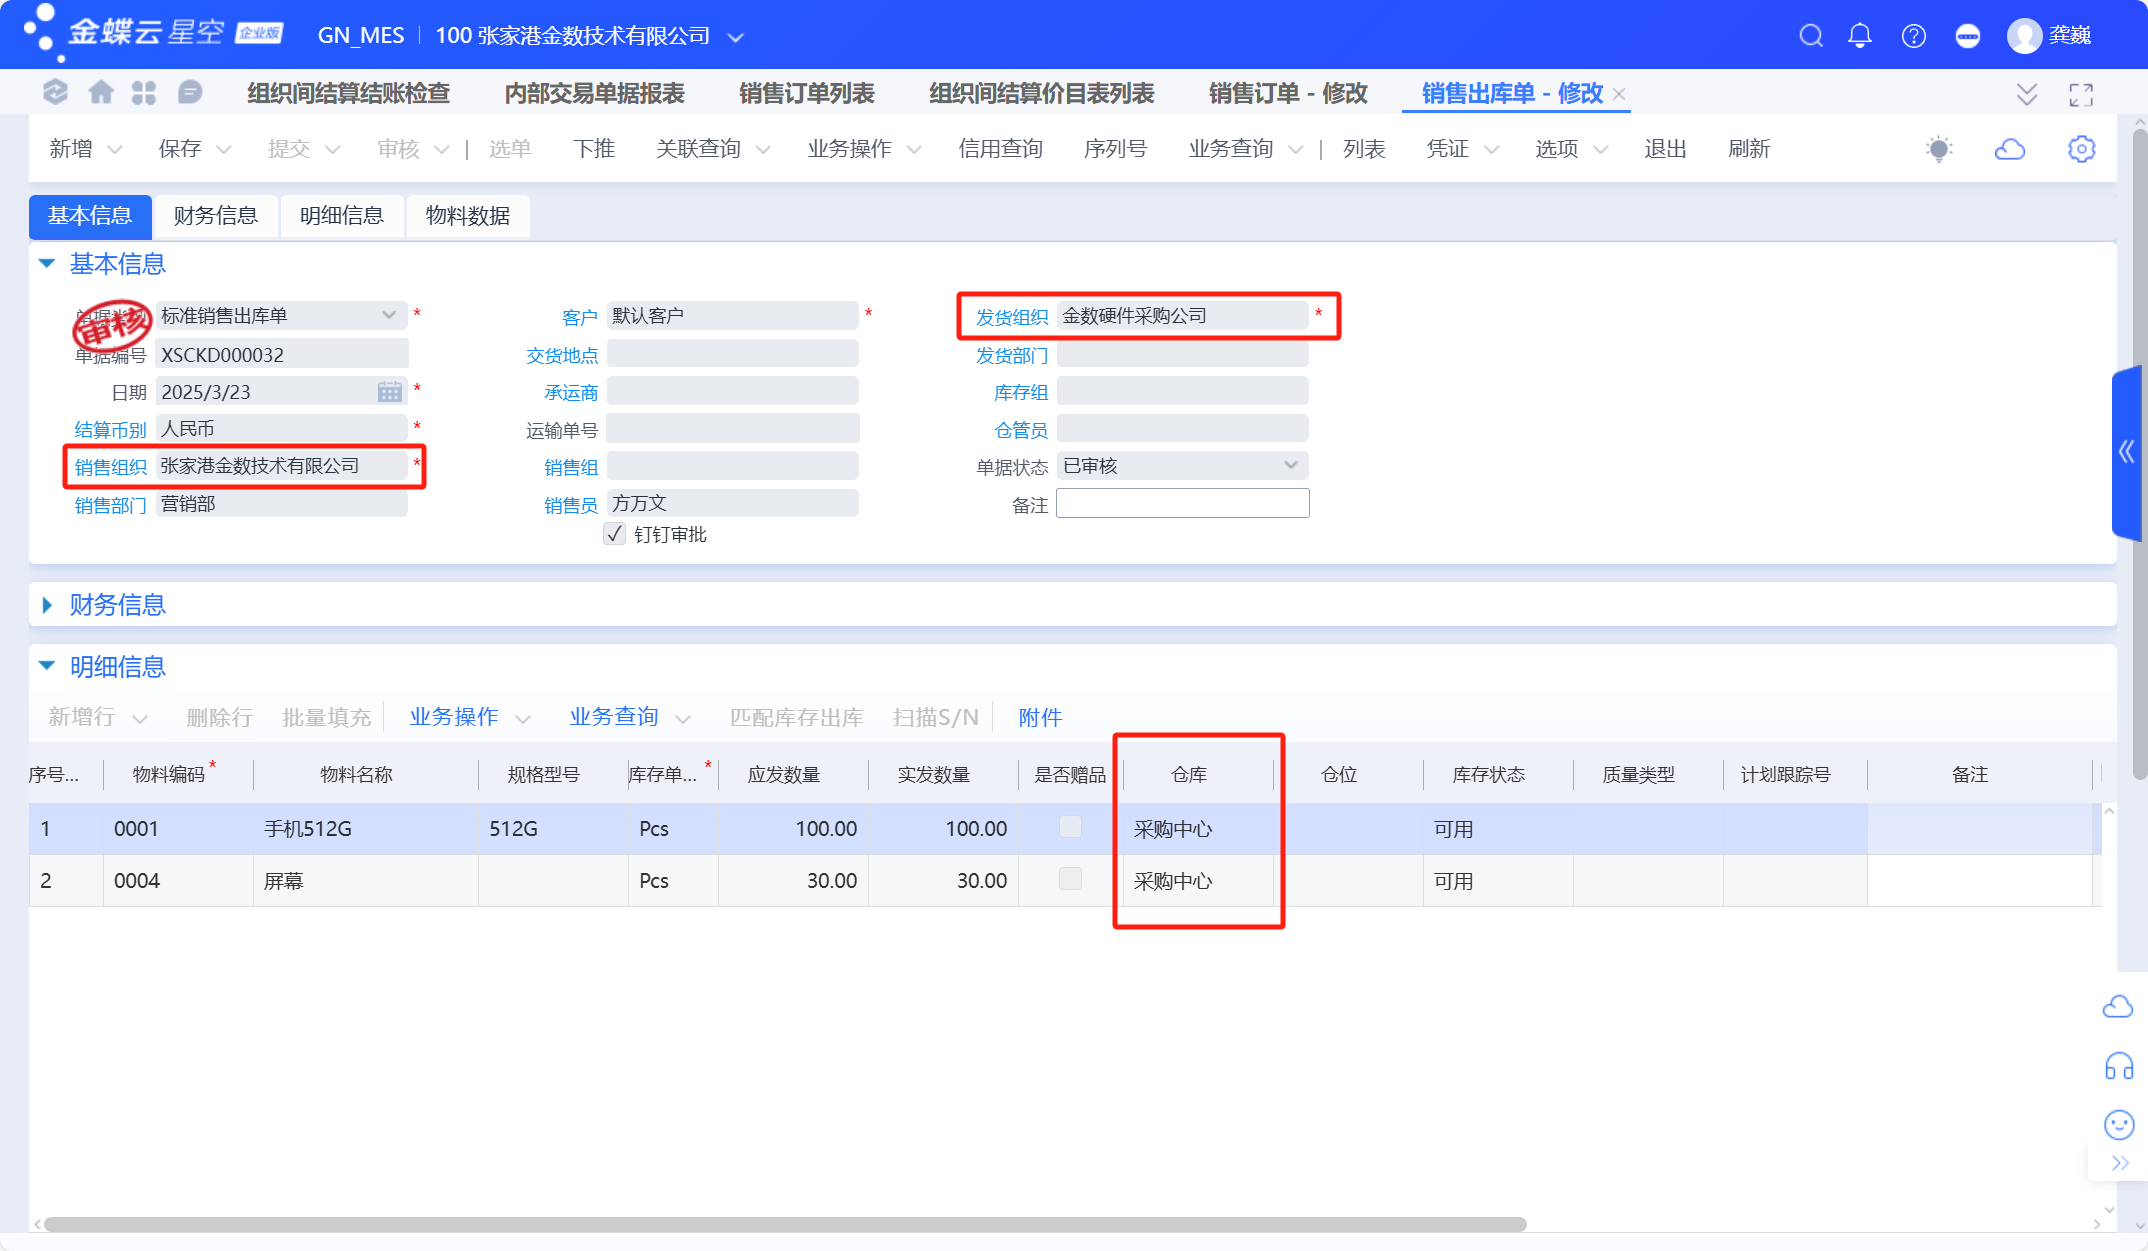Open the 发货组织 field link

1012,317
